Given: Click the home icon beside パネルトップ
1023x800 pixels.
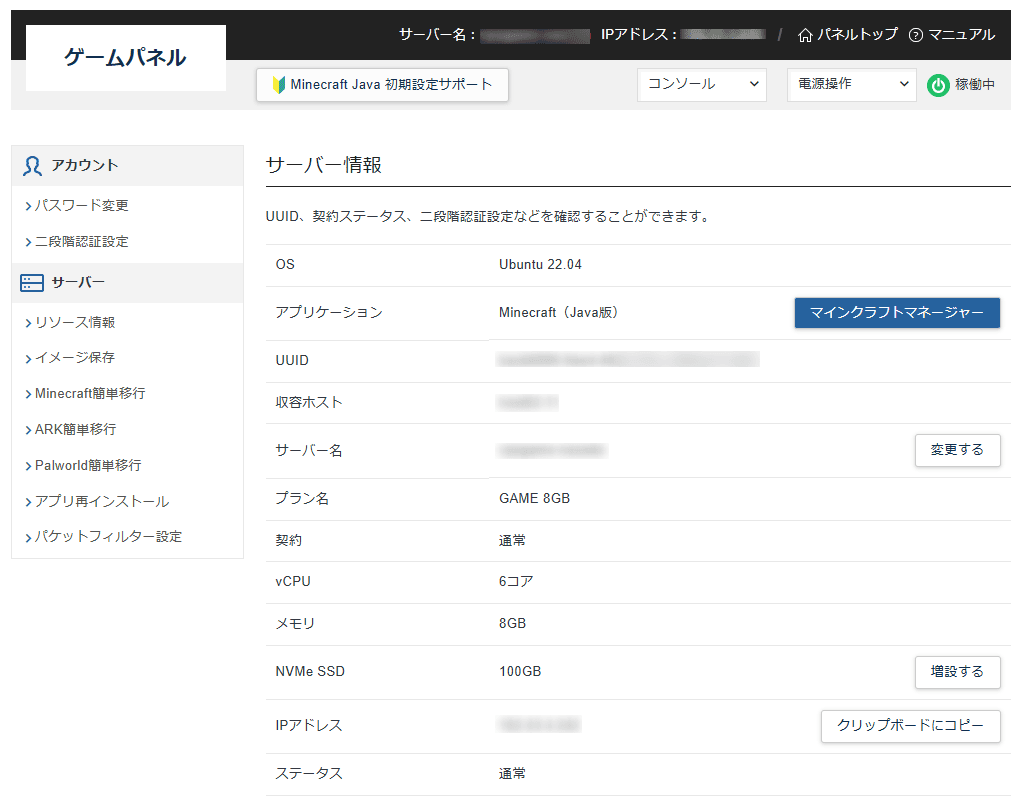Looking at the screenshot, I should [x=805, y=35].
